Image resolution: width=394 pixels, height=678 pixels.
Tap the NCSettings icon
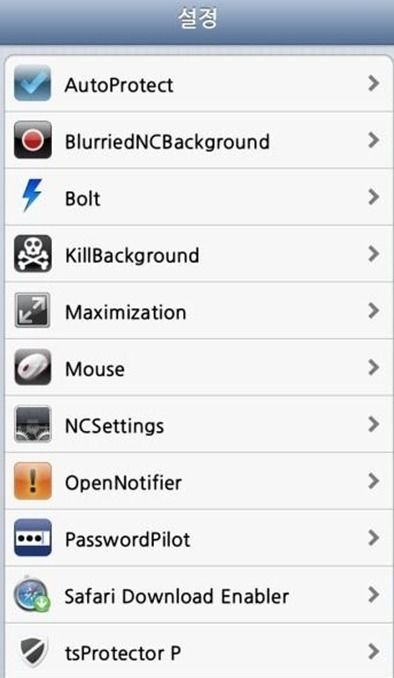coord(32,424)
